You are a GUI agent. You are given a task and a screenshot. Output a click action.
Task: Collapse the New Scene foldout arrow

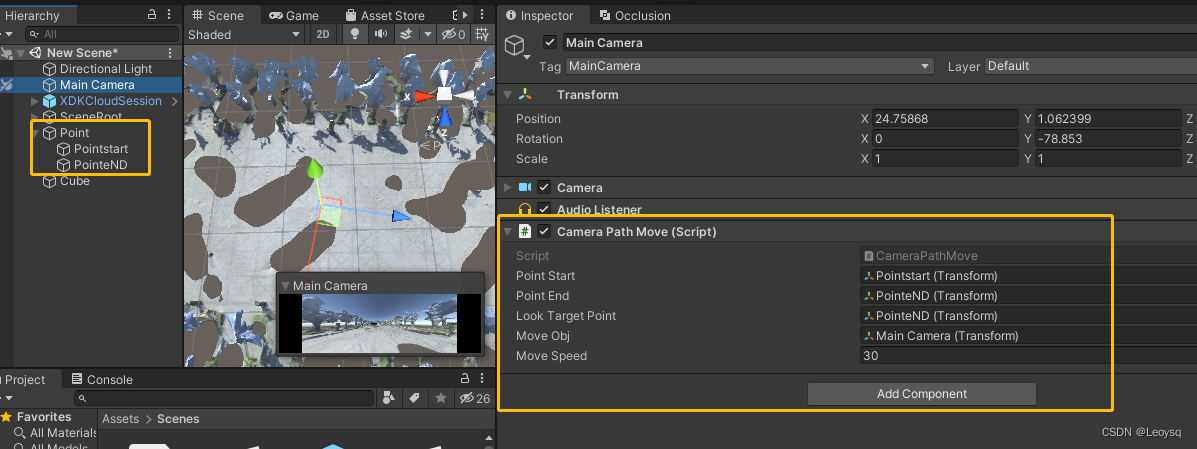point(21,53)
